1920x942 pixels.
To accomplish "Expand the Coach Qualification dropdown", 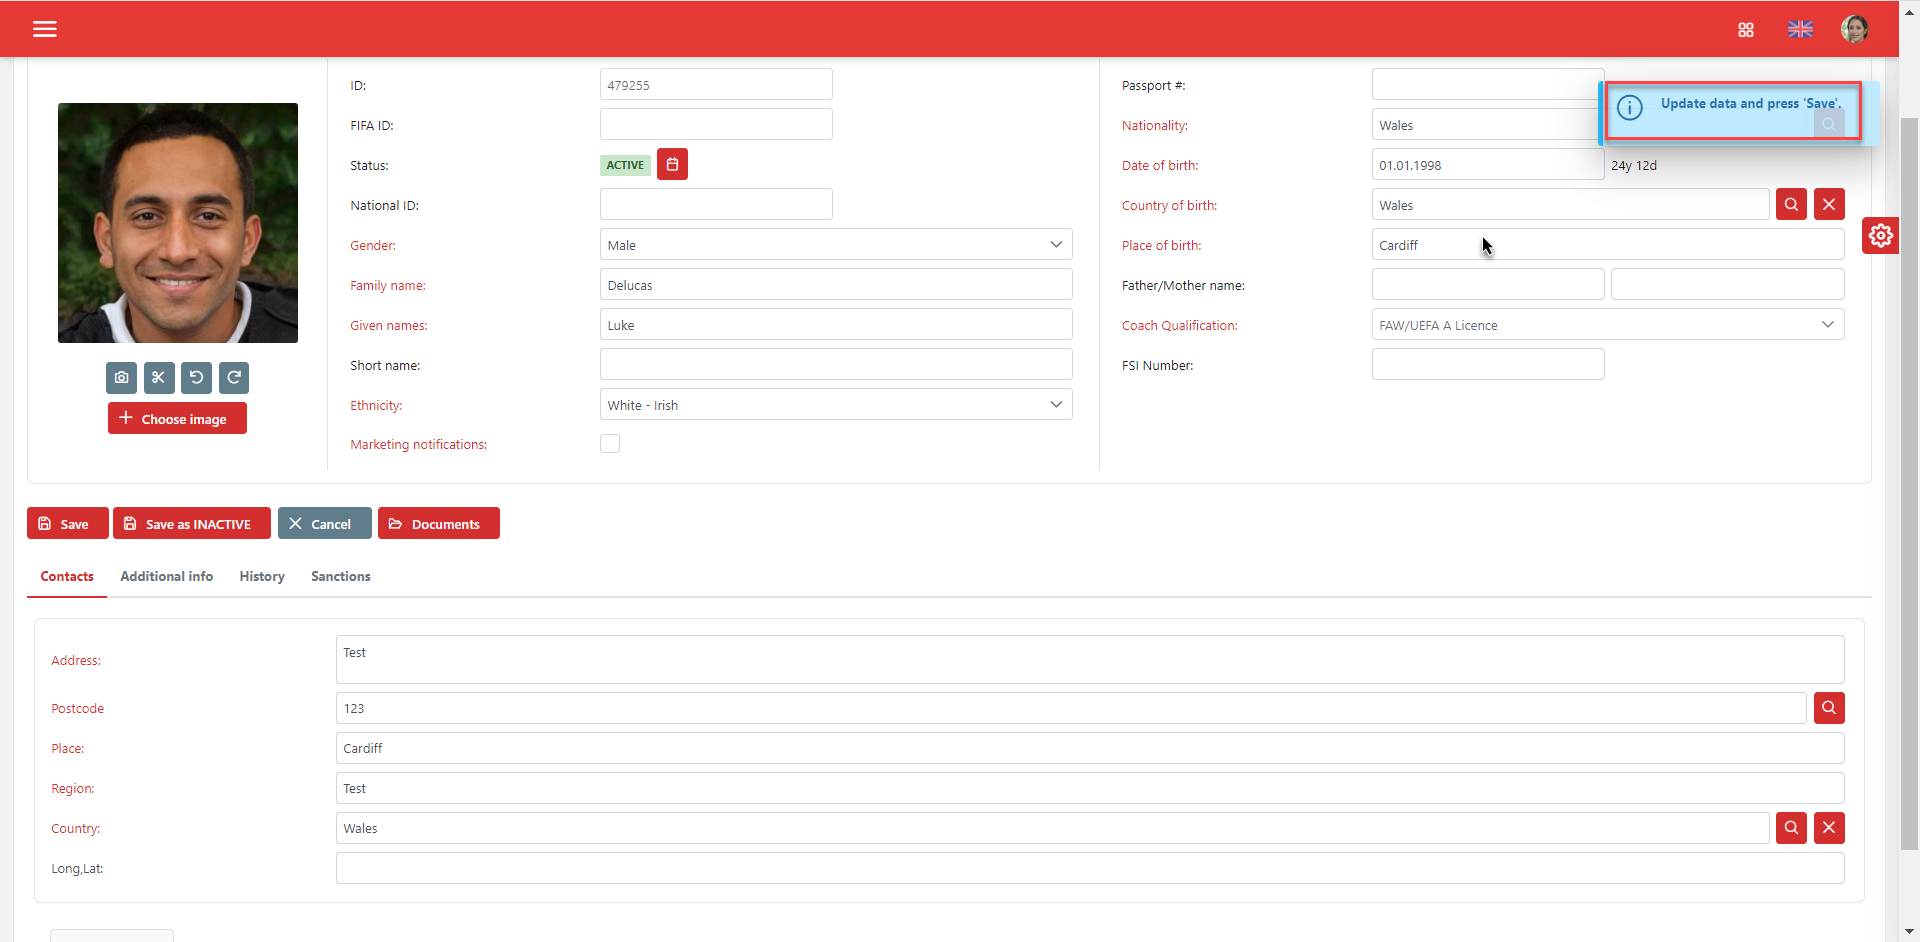I will (1607, 325).
